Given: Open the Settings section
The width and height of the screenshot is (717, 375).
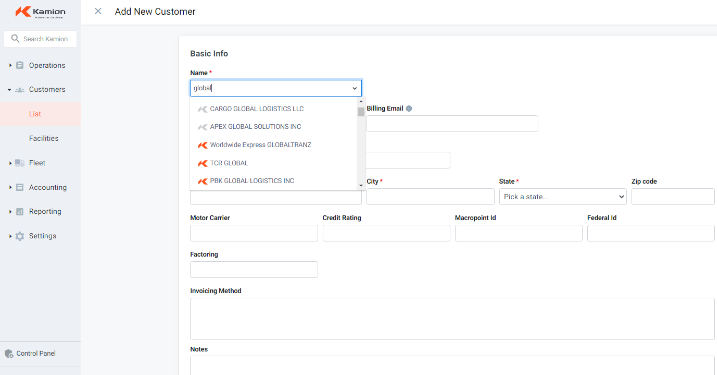Looking at the screenshot, I should [43, 236].
